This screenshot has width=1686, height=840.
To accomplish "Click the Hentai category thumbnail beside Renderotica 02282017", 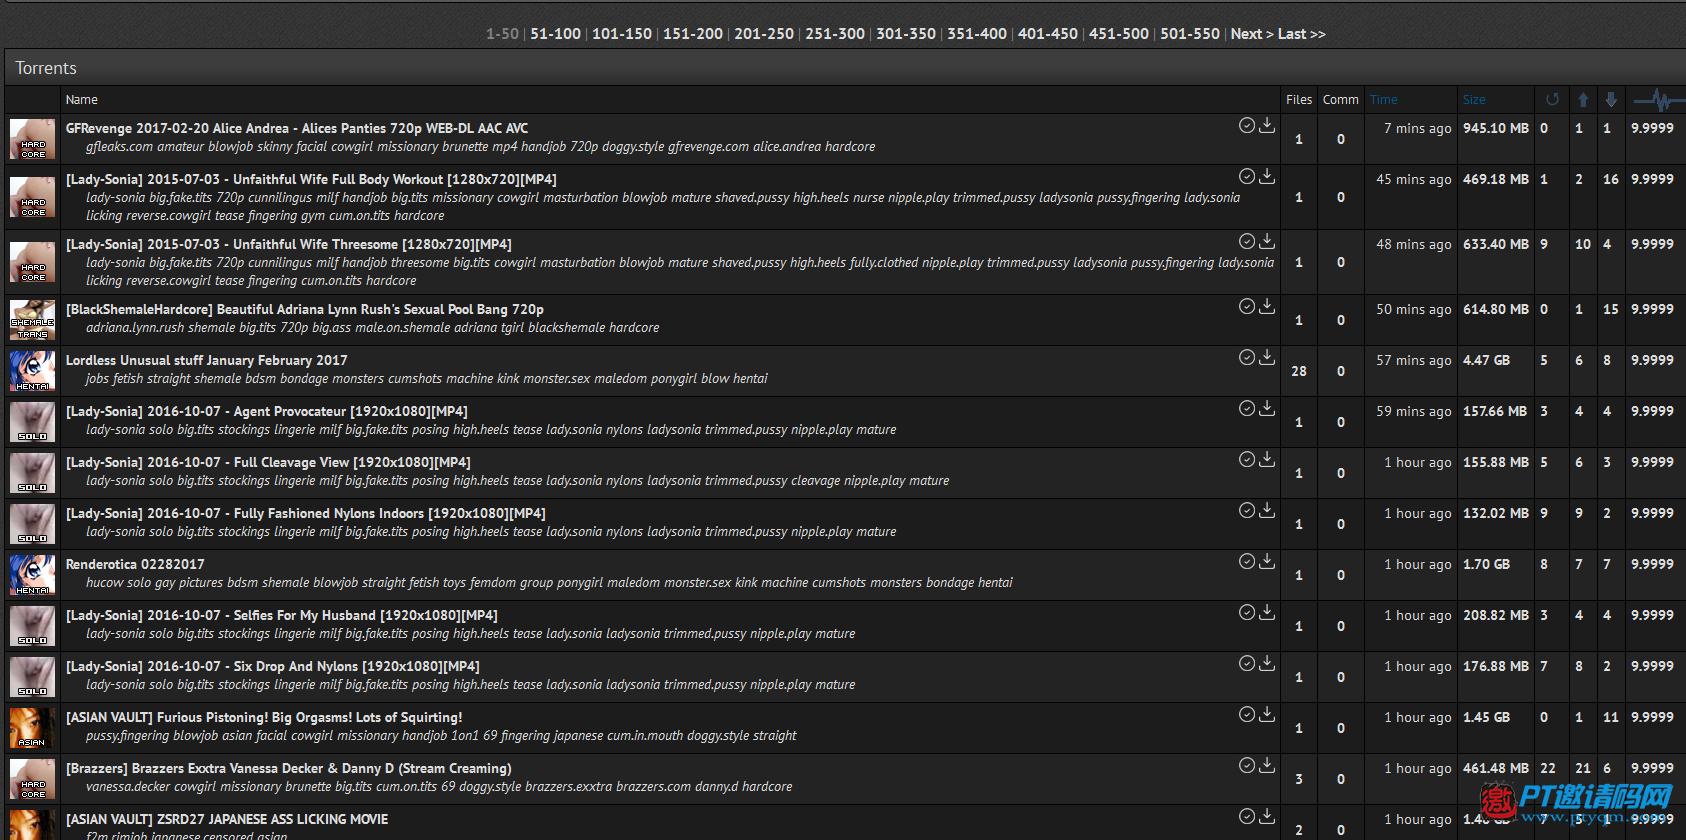I will click(32, 574).
